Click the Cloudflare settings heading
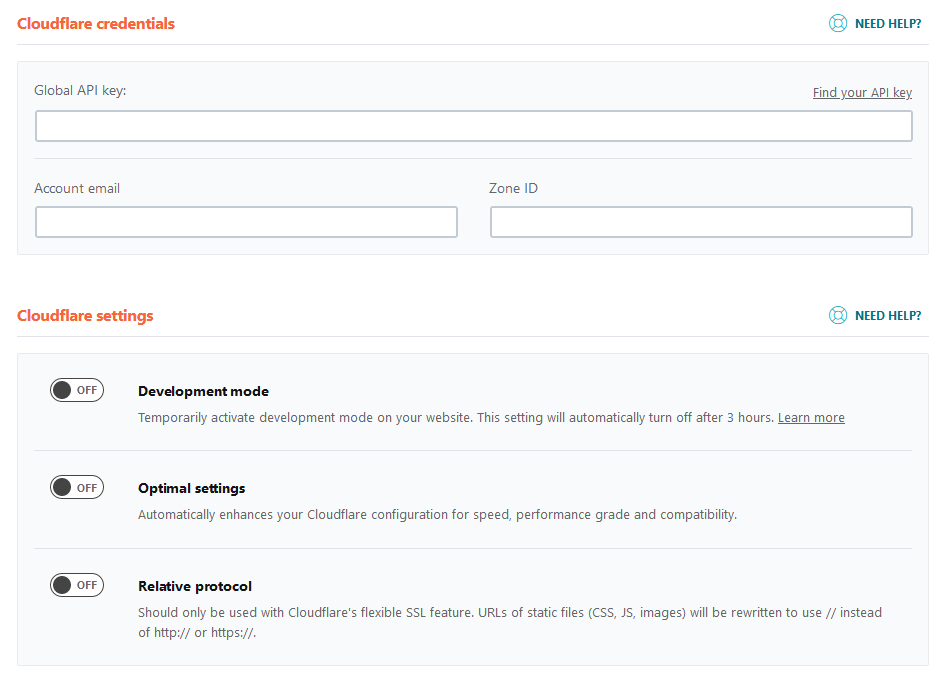The height and width of the screenshot is (682, 947). (85, 315)
